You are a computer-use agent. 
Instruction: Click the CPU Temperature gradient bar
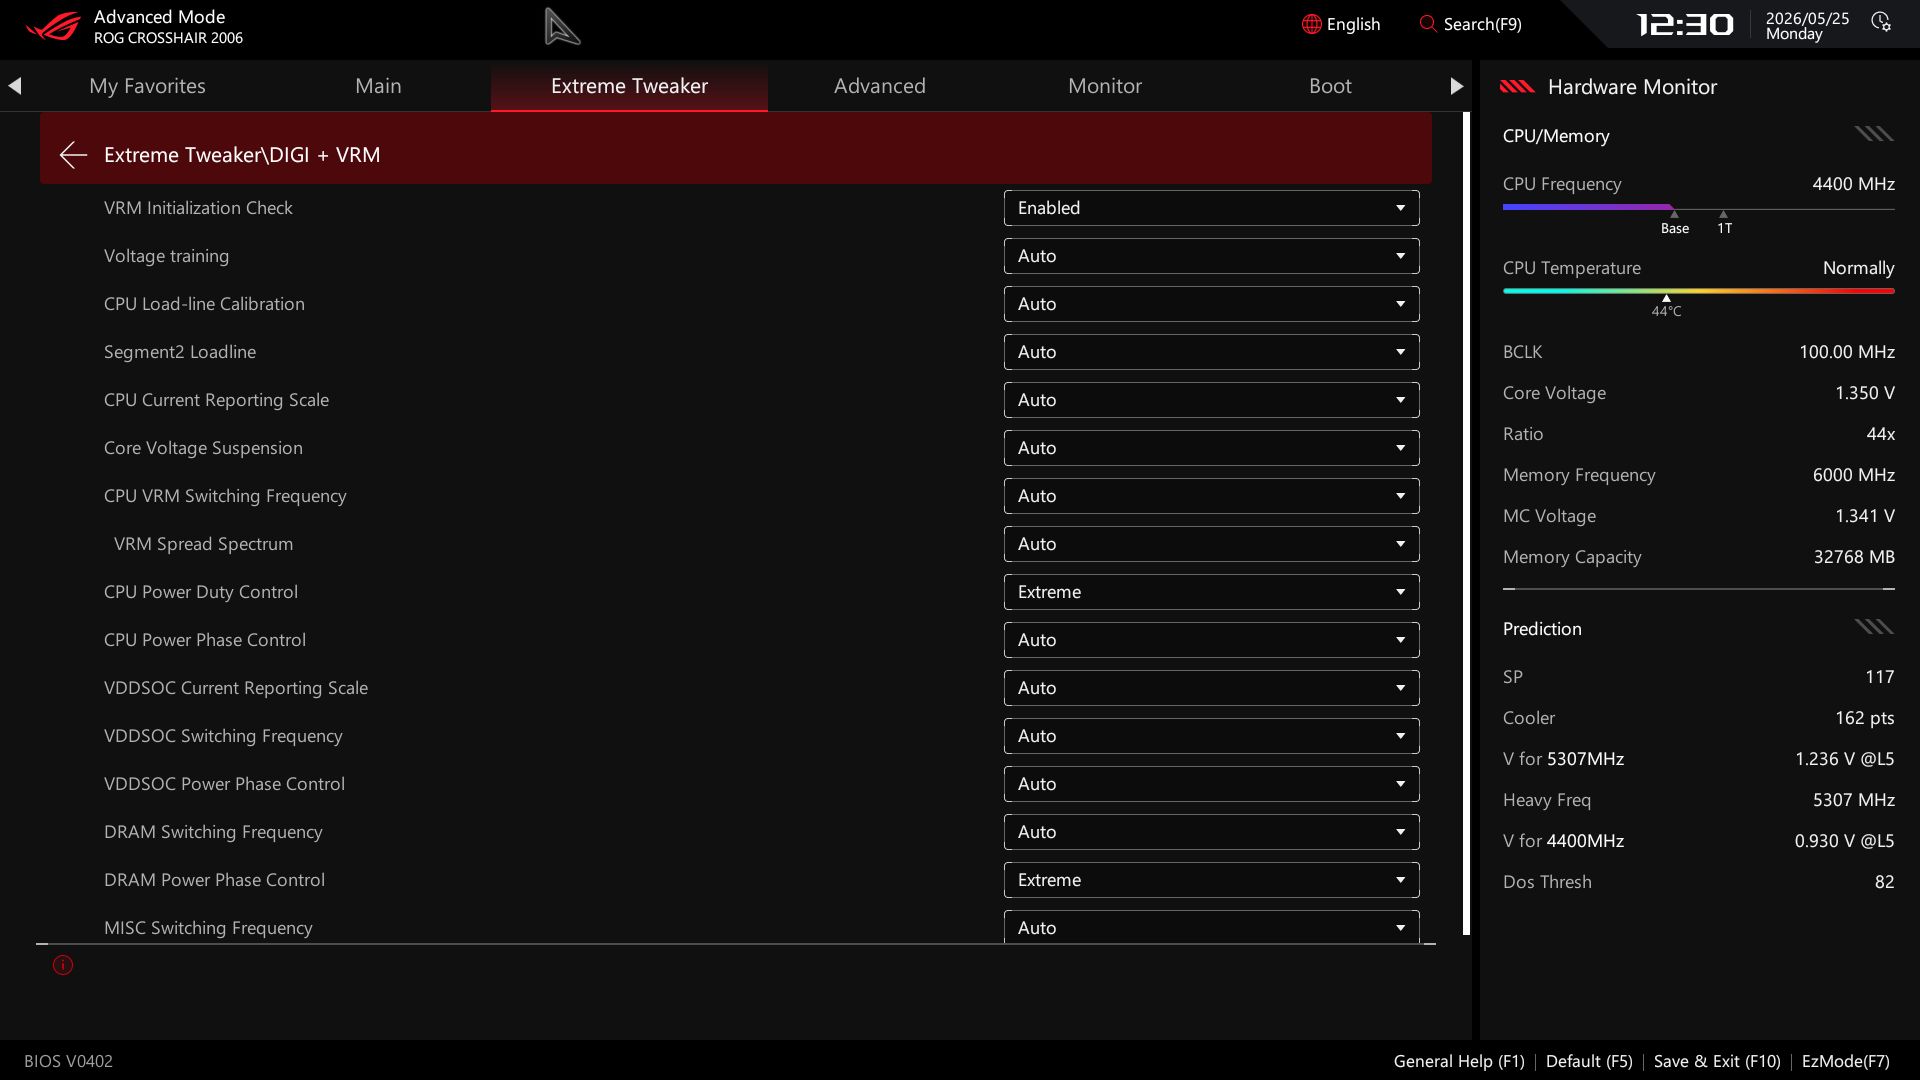coord(1698,291)
